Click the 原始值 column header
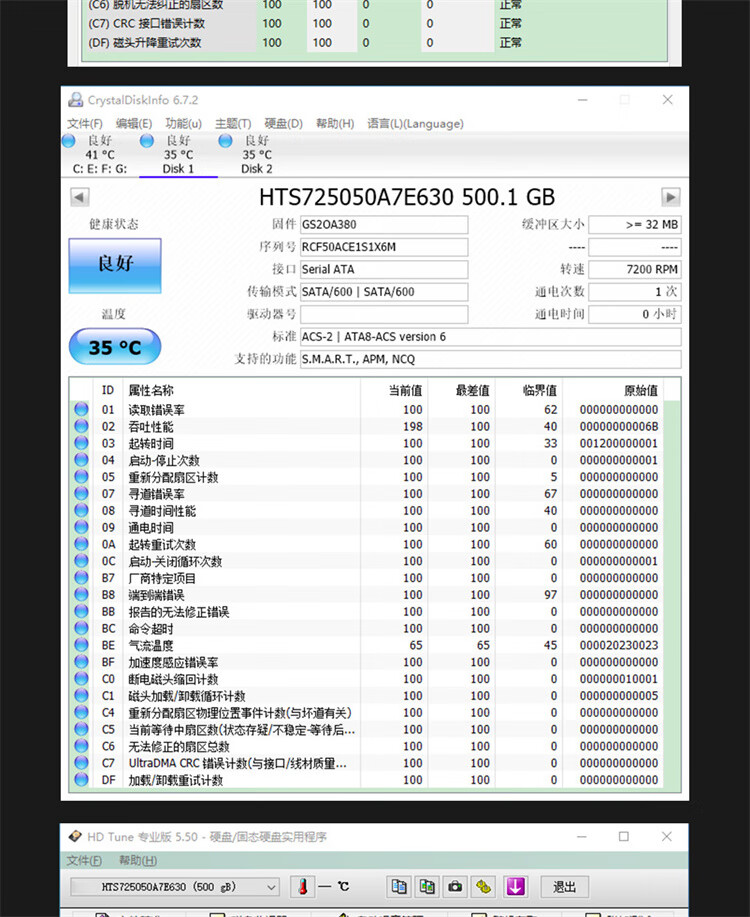Viewport: 750px width, 917px height. [x=613, y=390]
